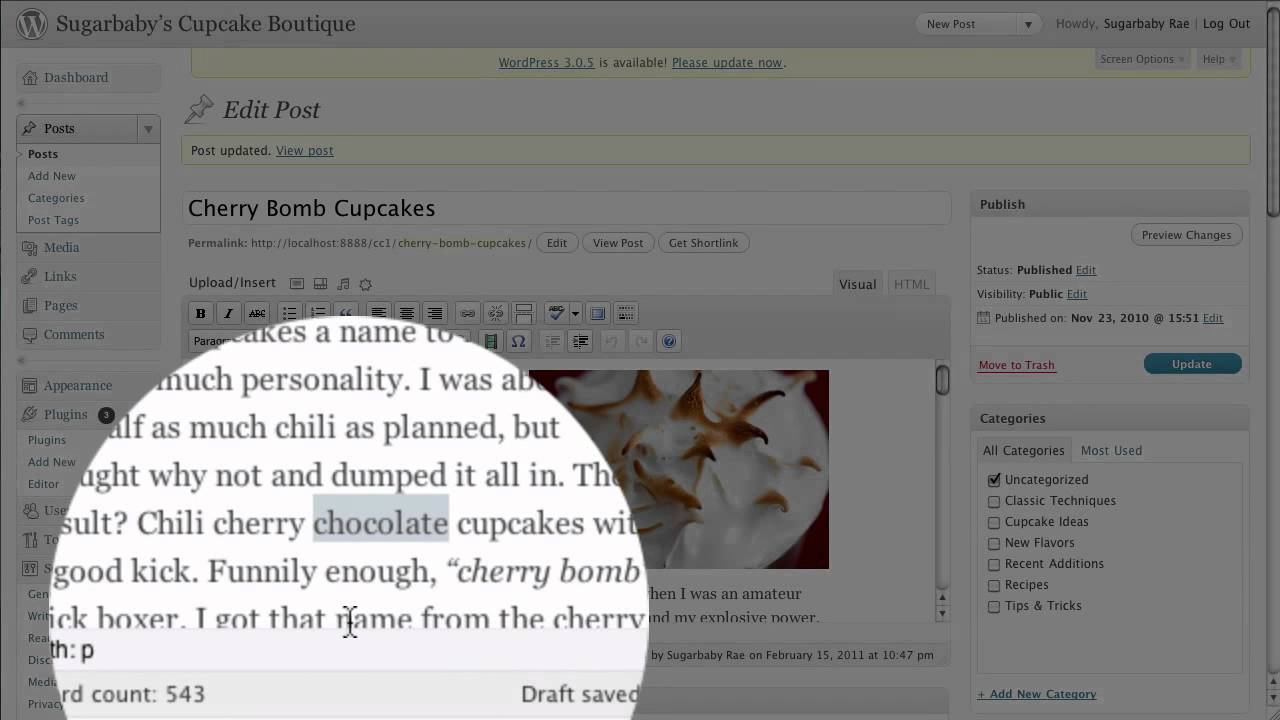Check the Tips & Tricks category
The width and height of the screenshot is (1280, 720).
click(994, 606)
